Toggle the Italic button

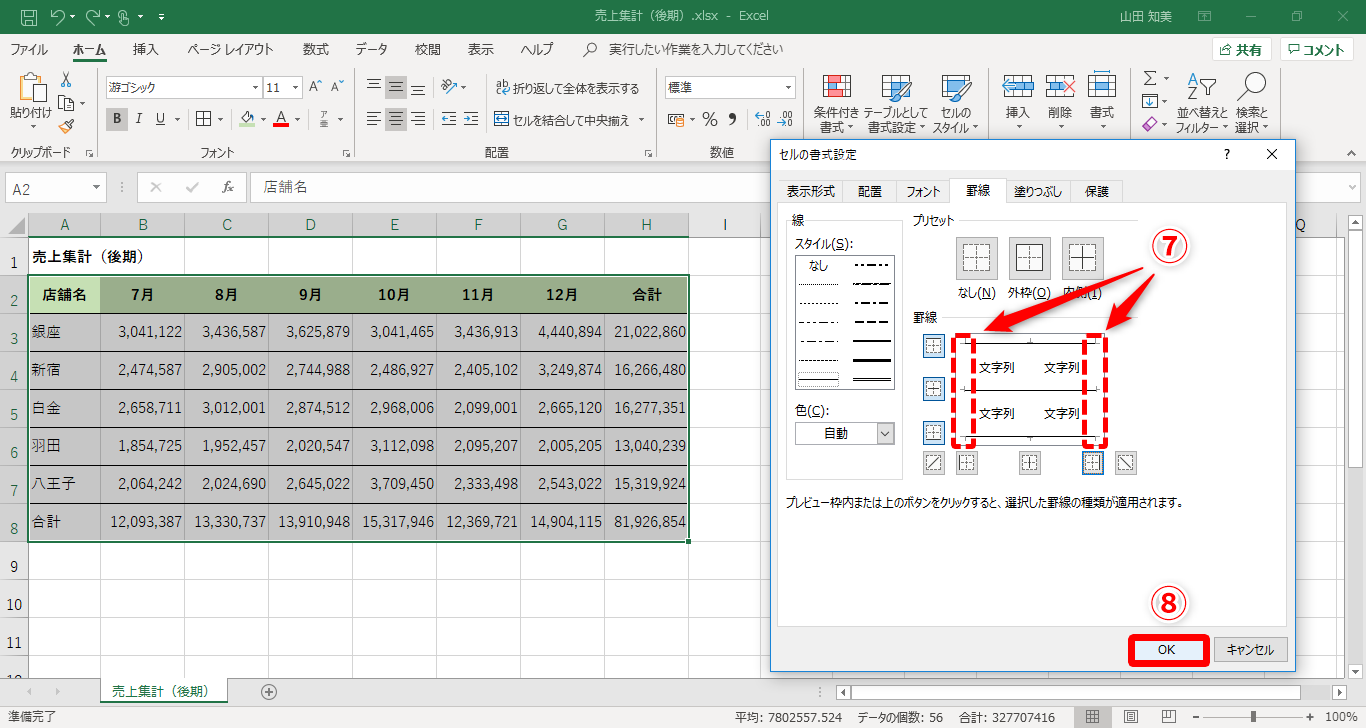tap(138, 120)
